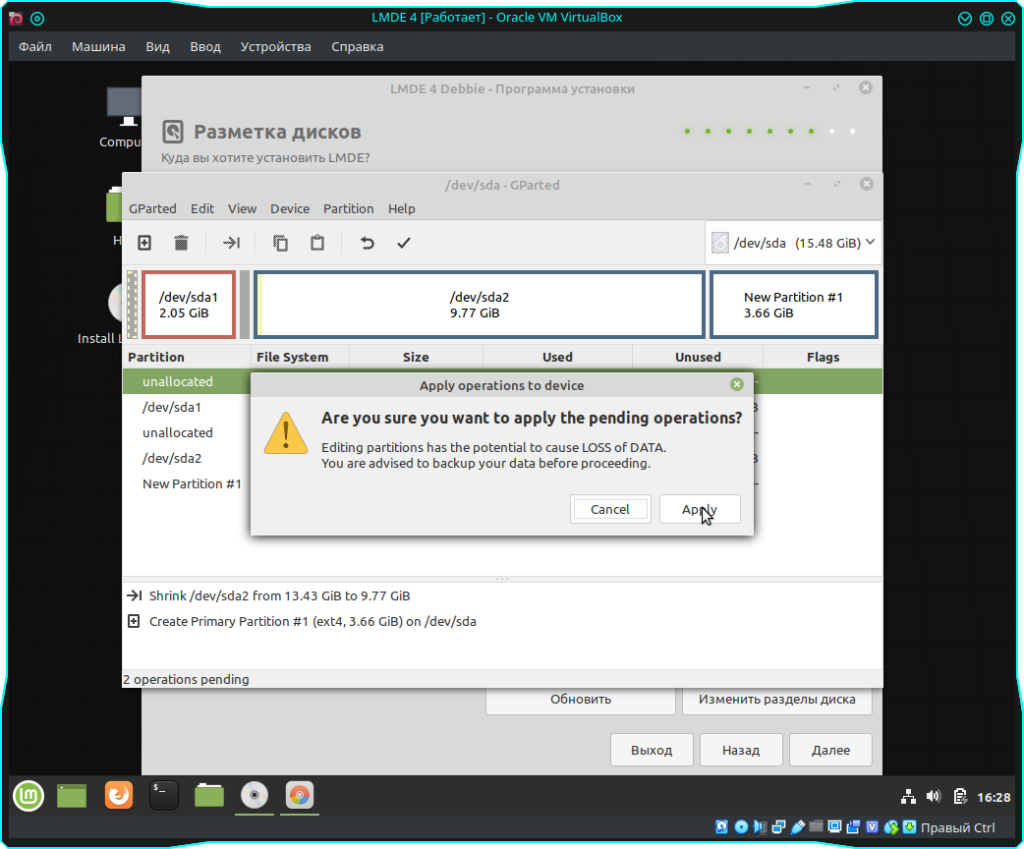Click the Apply All Operations checkmark icon
1024x849 pixels.
[403, 243]
